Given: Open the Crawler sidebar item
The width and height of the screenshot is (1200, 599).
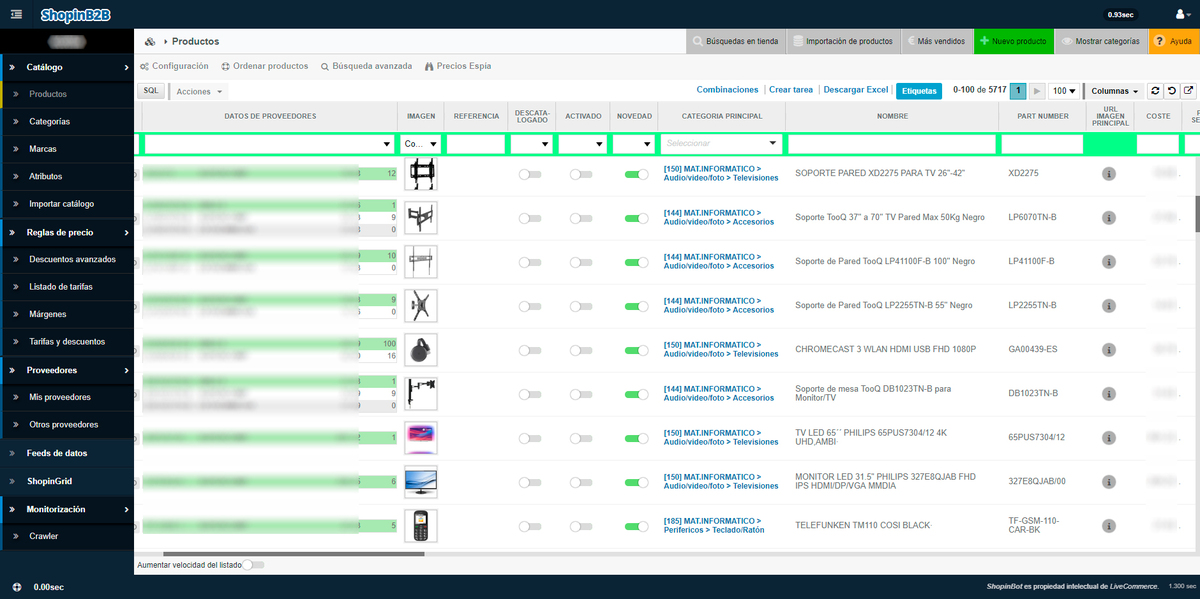Looking at the screenshot, I should click(x=44, y=536).
